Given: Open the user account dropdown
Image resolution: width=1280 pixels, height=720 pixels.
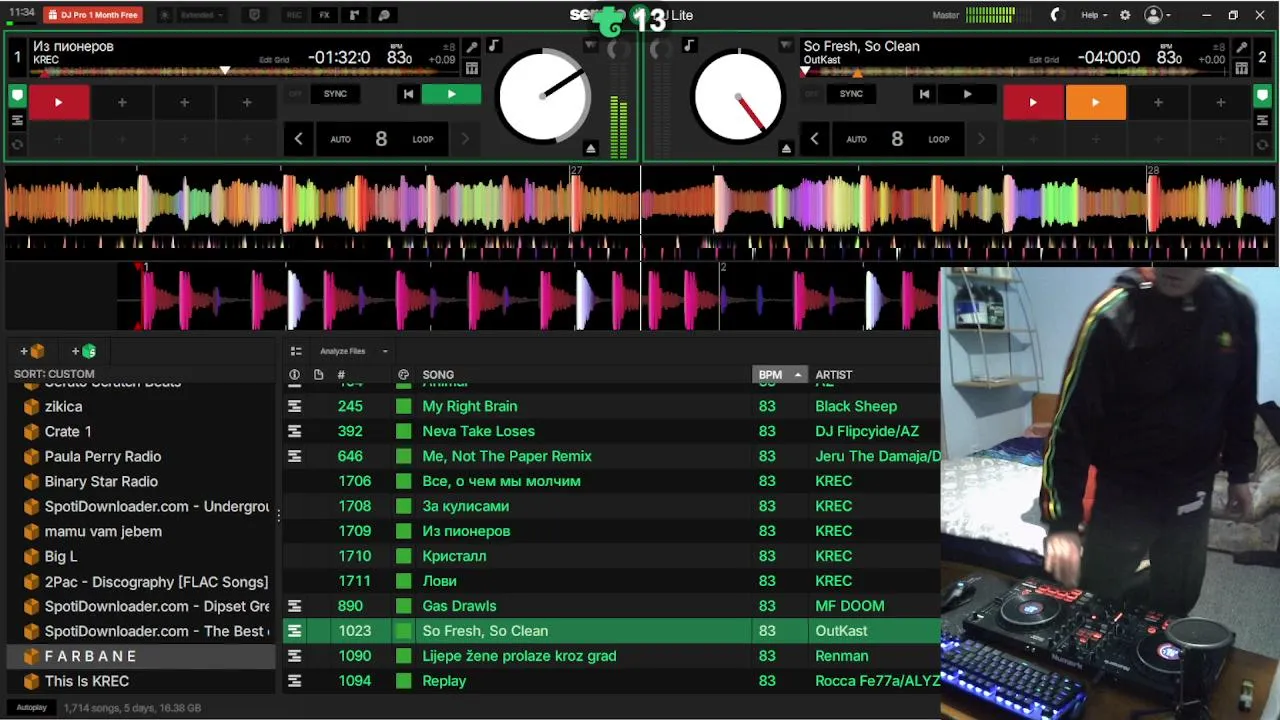Looking at the screenshot, I should click(x=1157, y=15).
